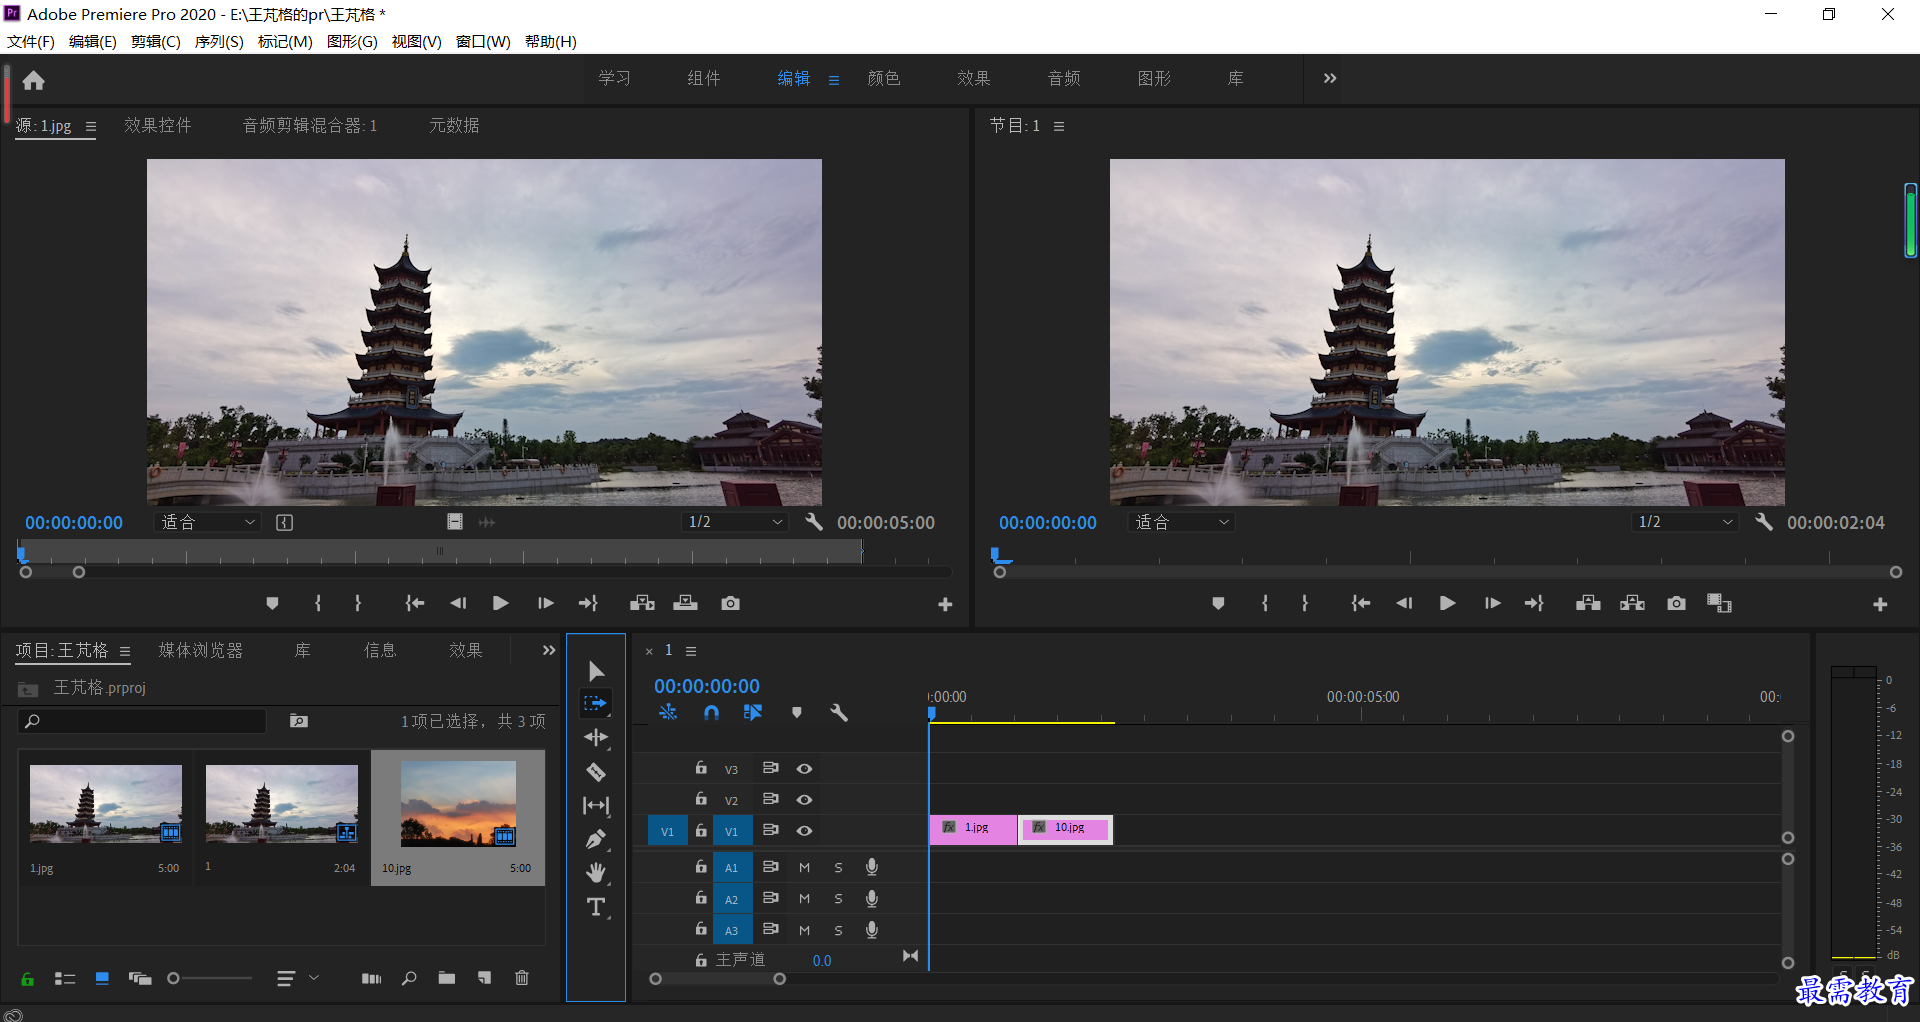This screenshot has height=1022, width=1920.
Task: Select the Slip tool
Action: [596, 805]
